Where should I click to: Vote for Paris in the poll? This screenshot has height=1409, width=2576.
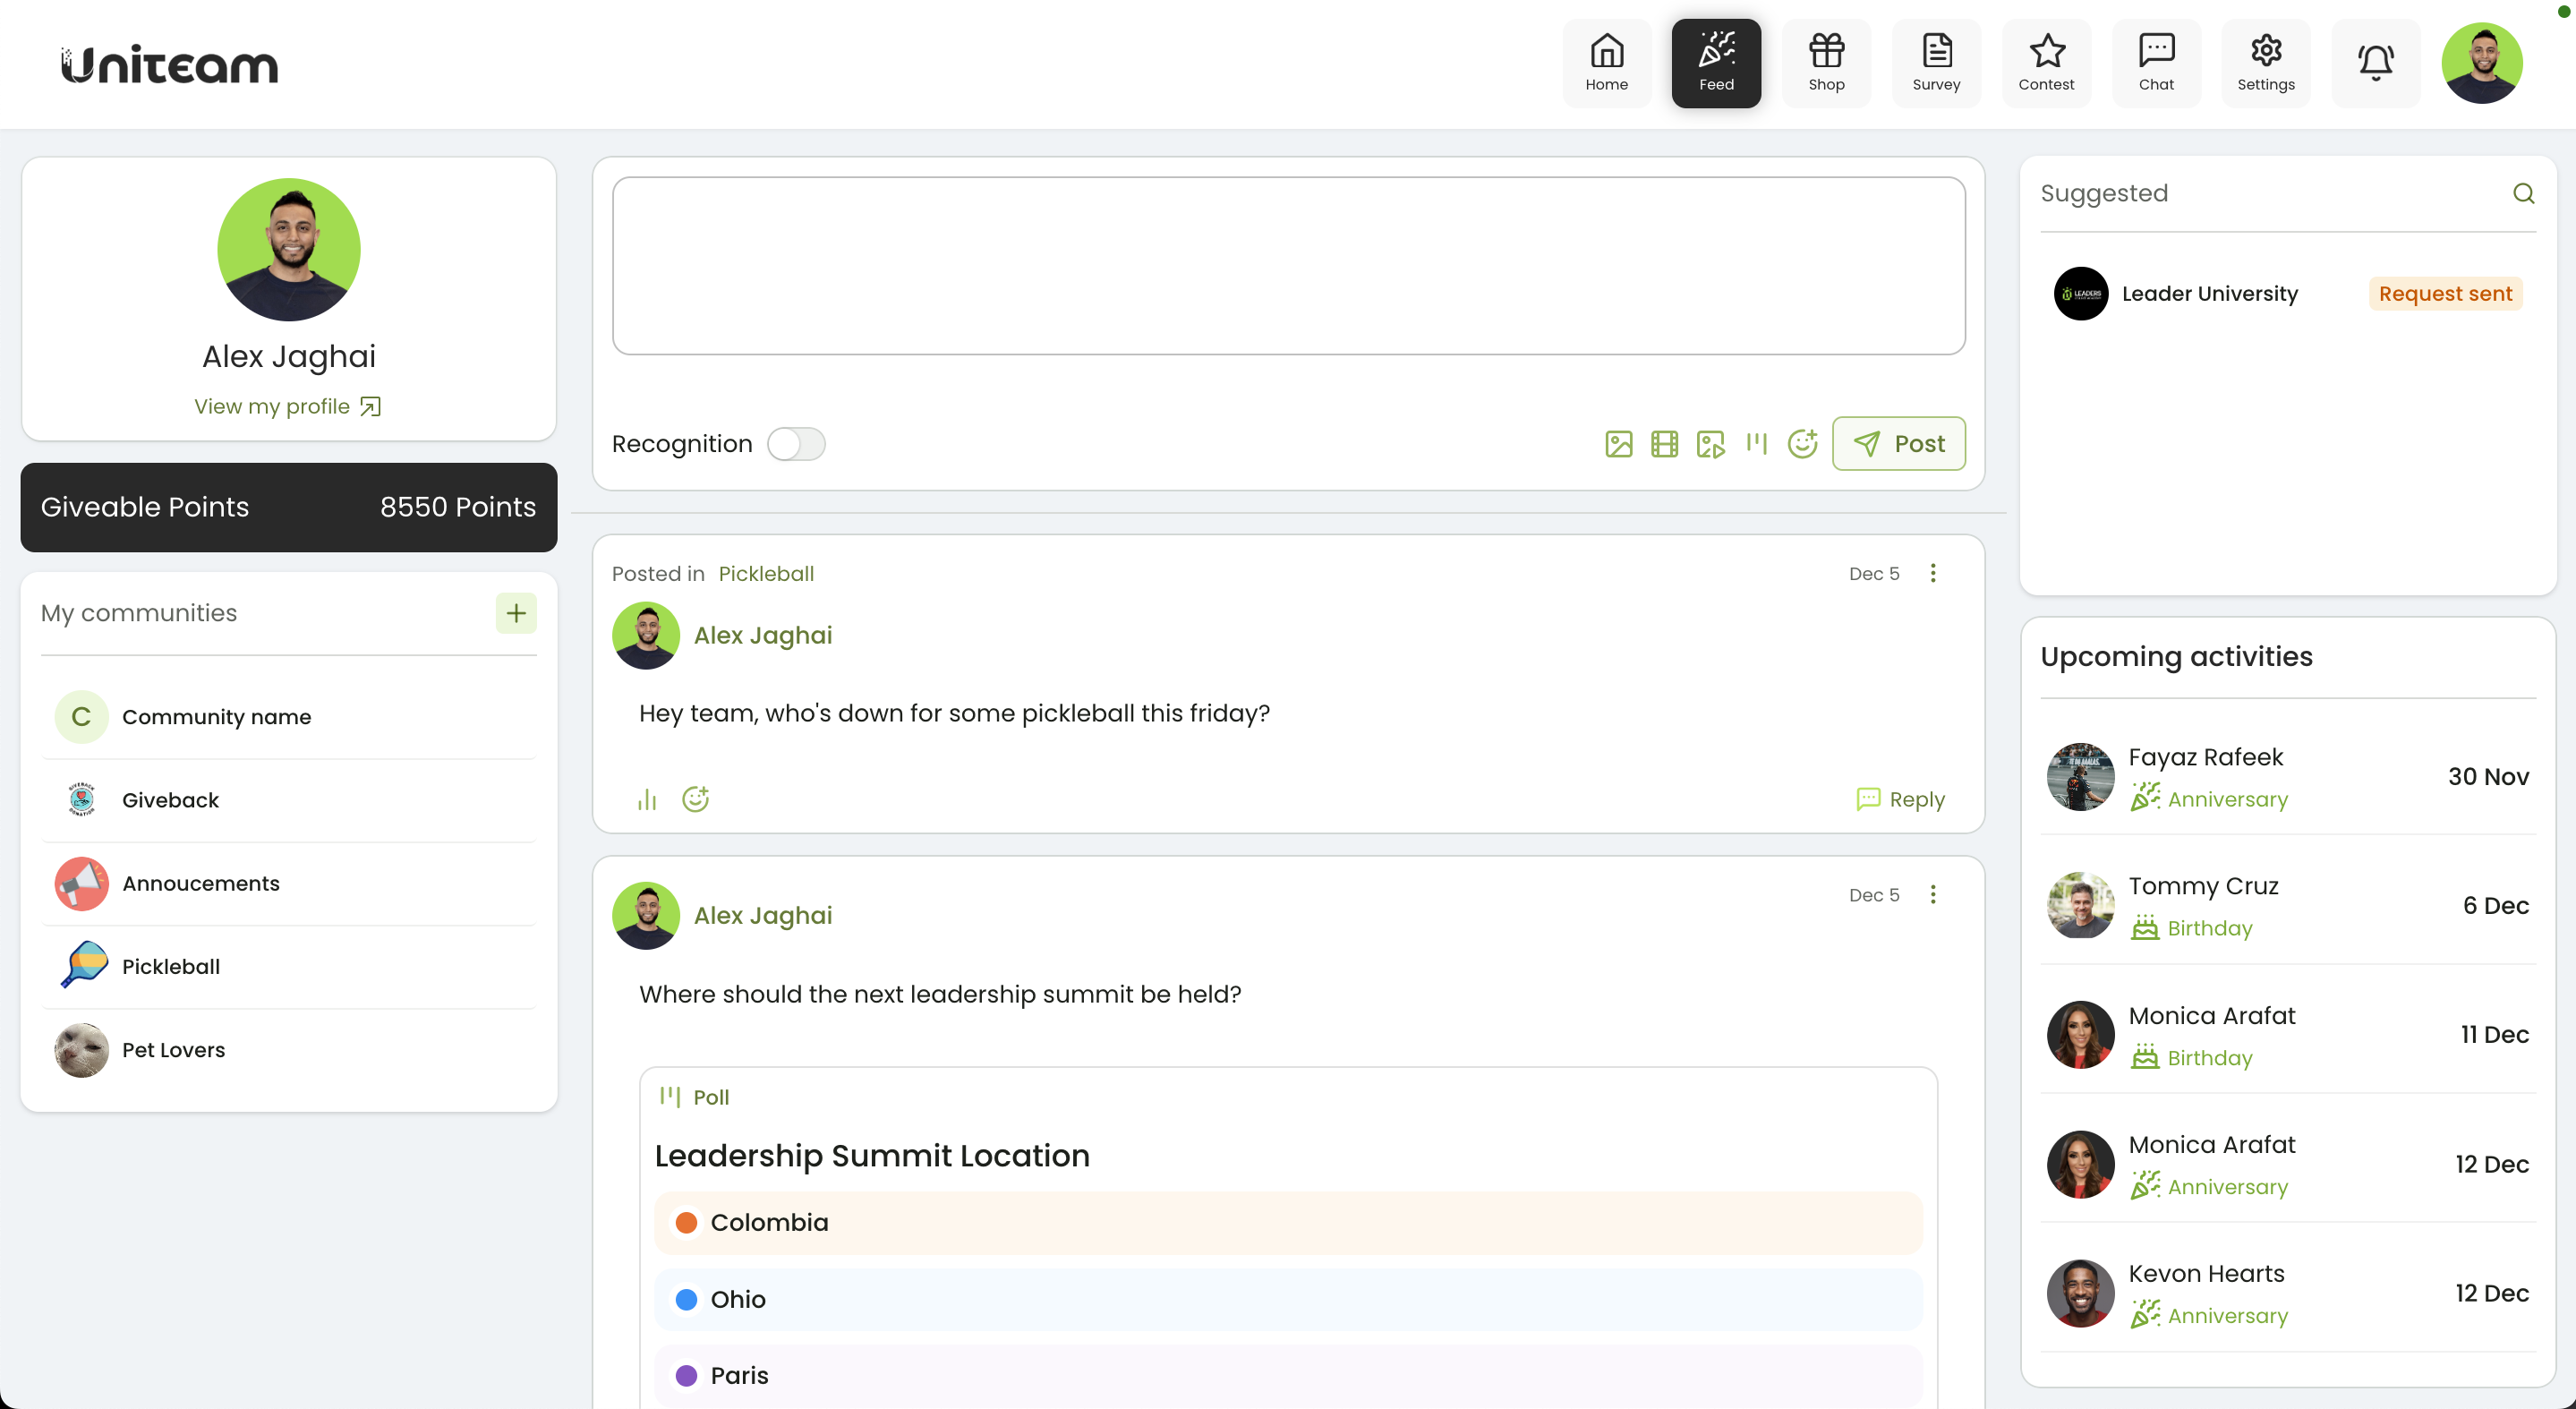[x=1288, y=1375]
